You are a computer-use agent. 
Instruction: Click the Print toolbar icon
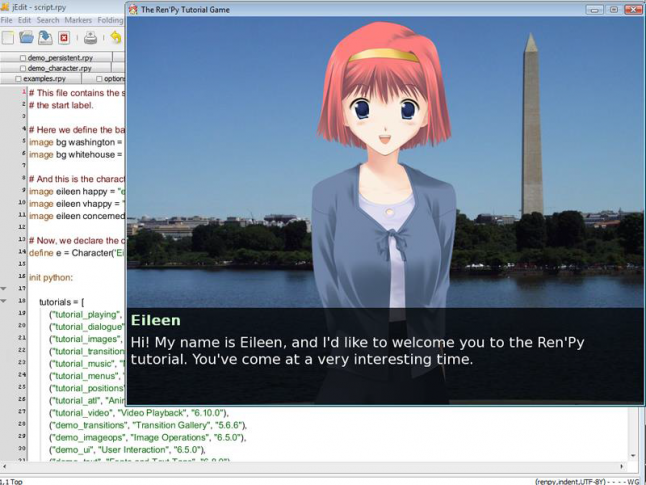90,38
